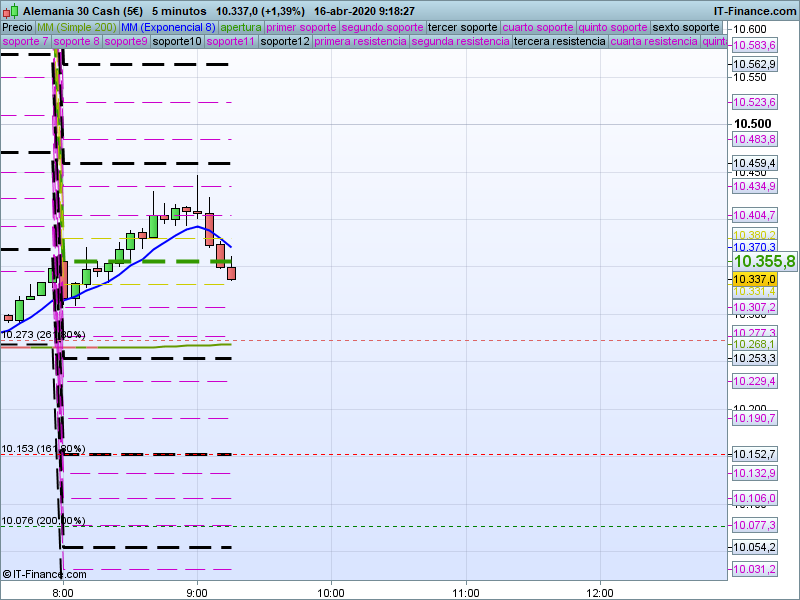Image resolution: width=800 pixels, height=600 pixels.
Task: Click the primer soporte label
Action: point(302,27)
